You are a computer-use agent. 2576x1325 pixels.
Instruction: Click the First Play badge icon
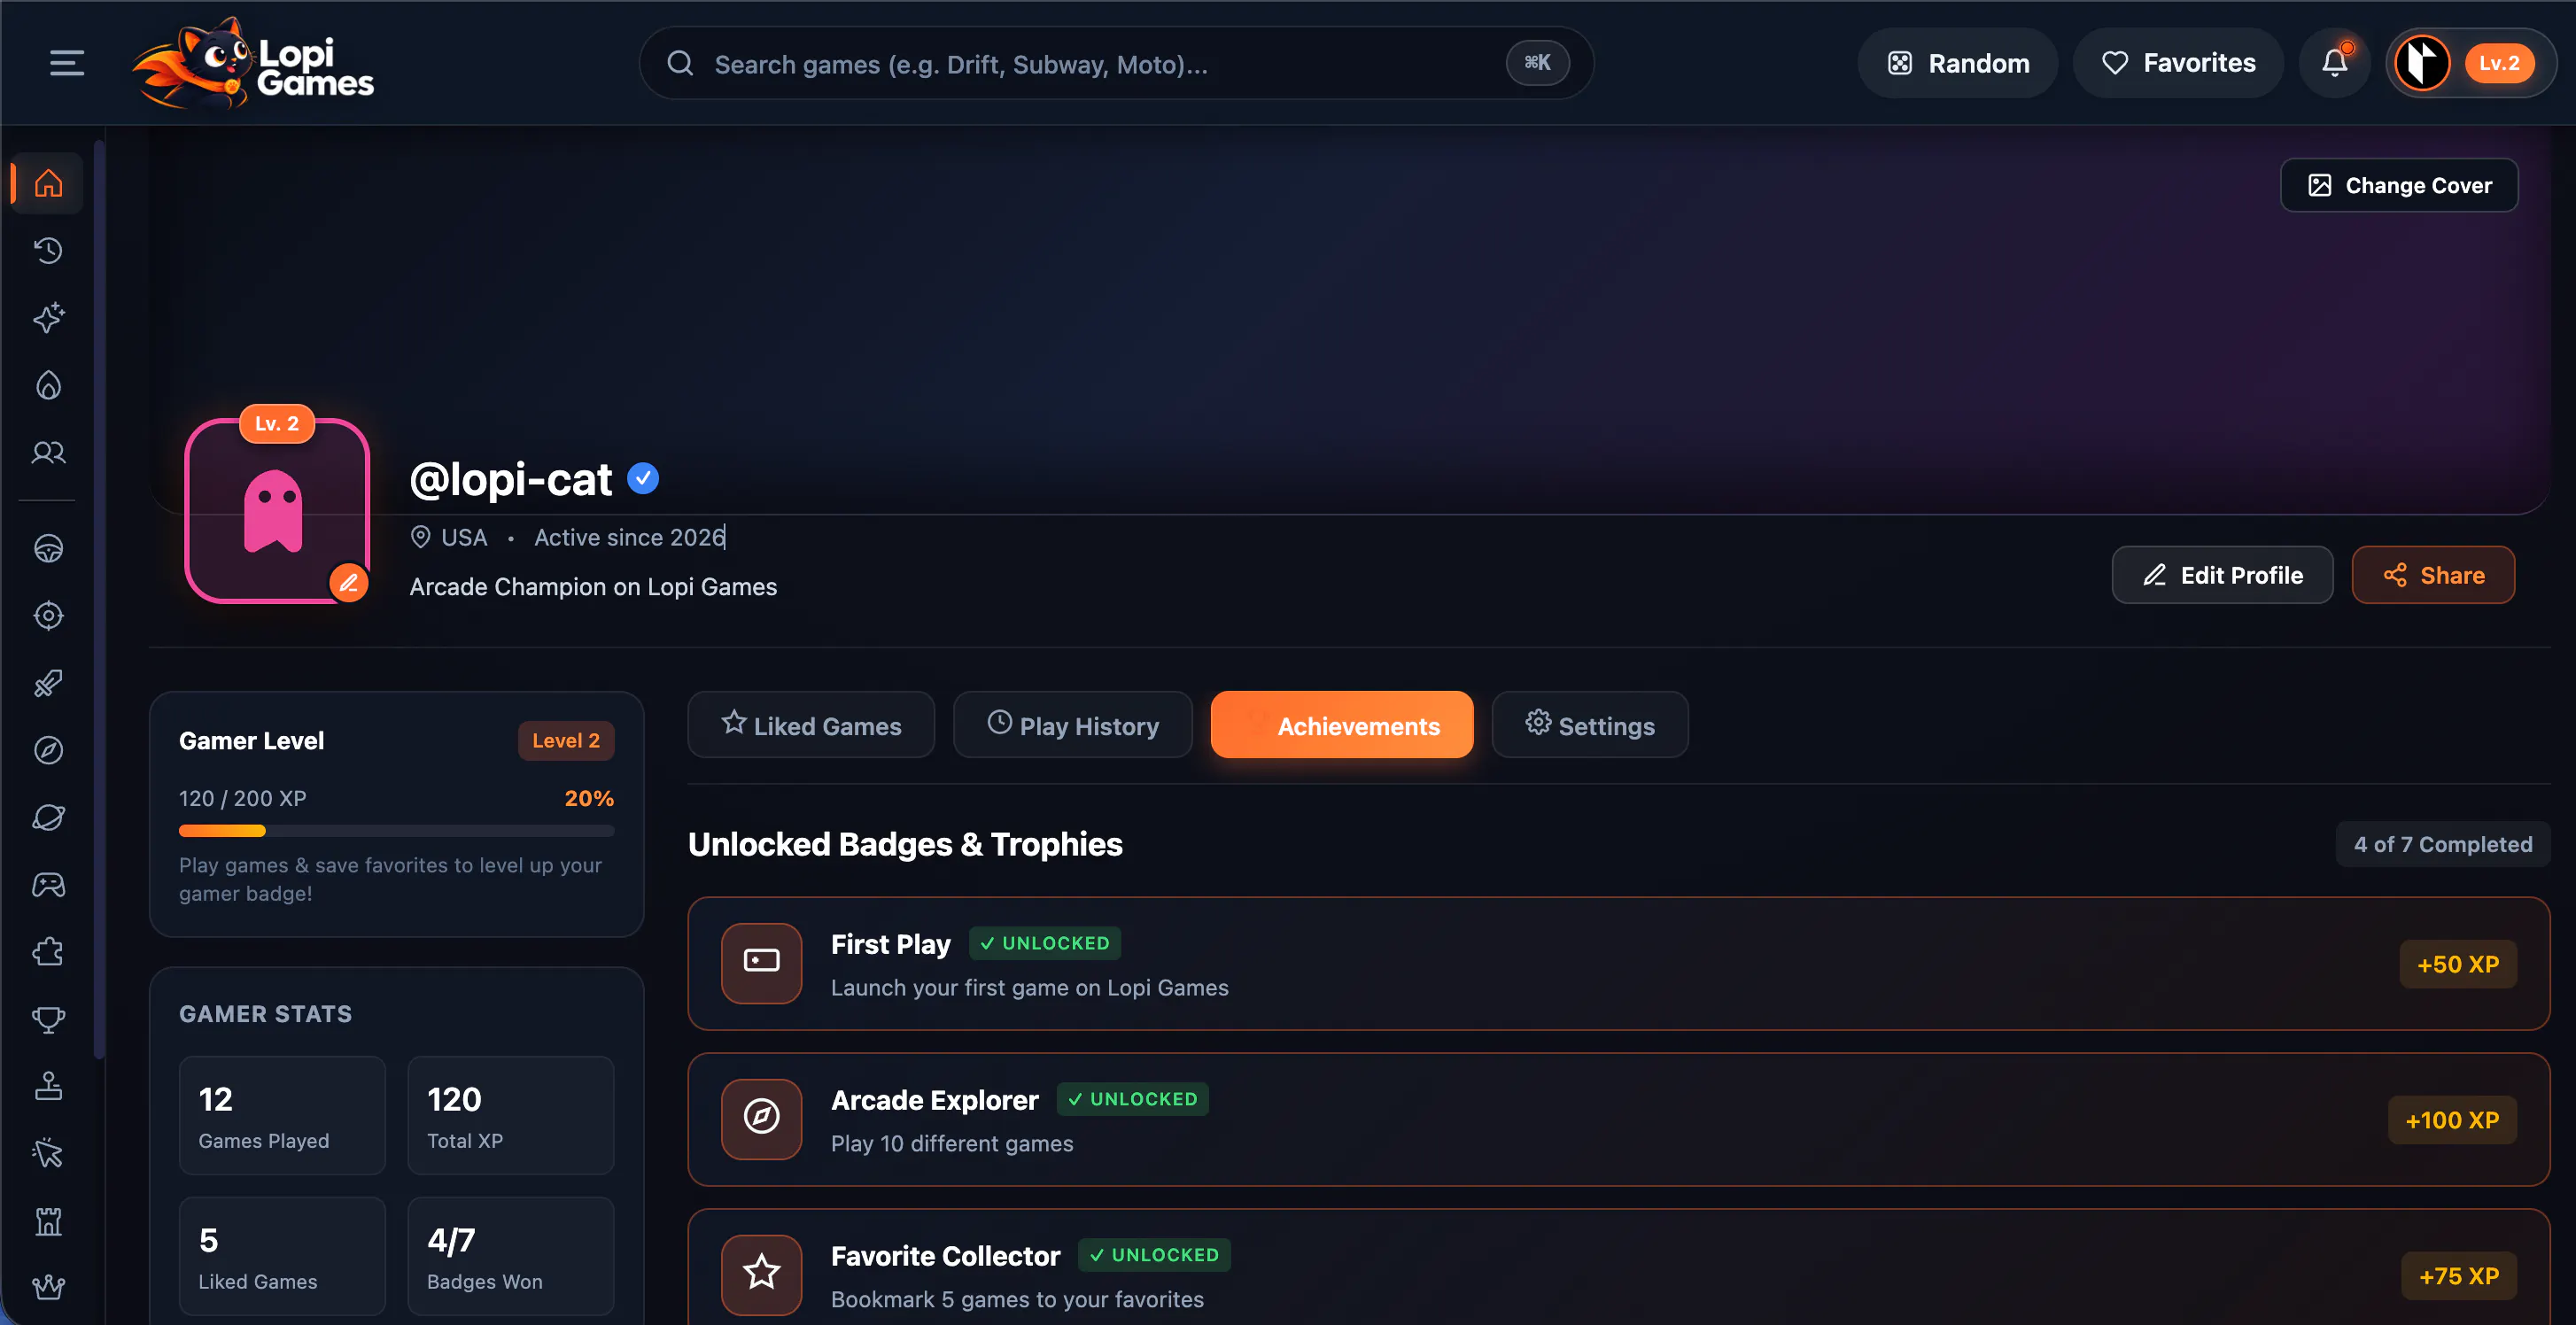(761, 963)
